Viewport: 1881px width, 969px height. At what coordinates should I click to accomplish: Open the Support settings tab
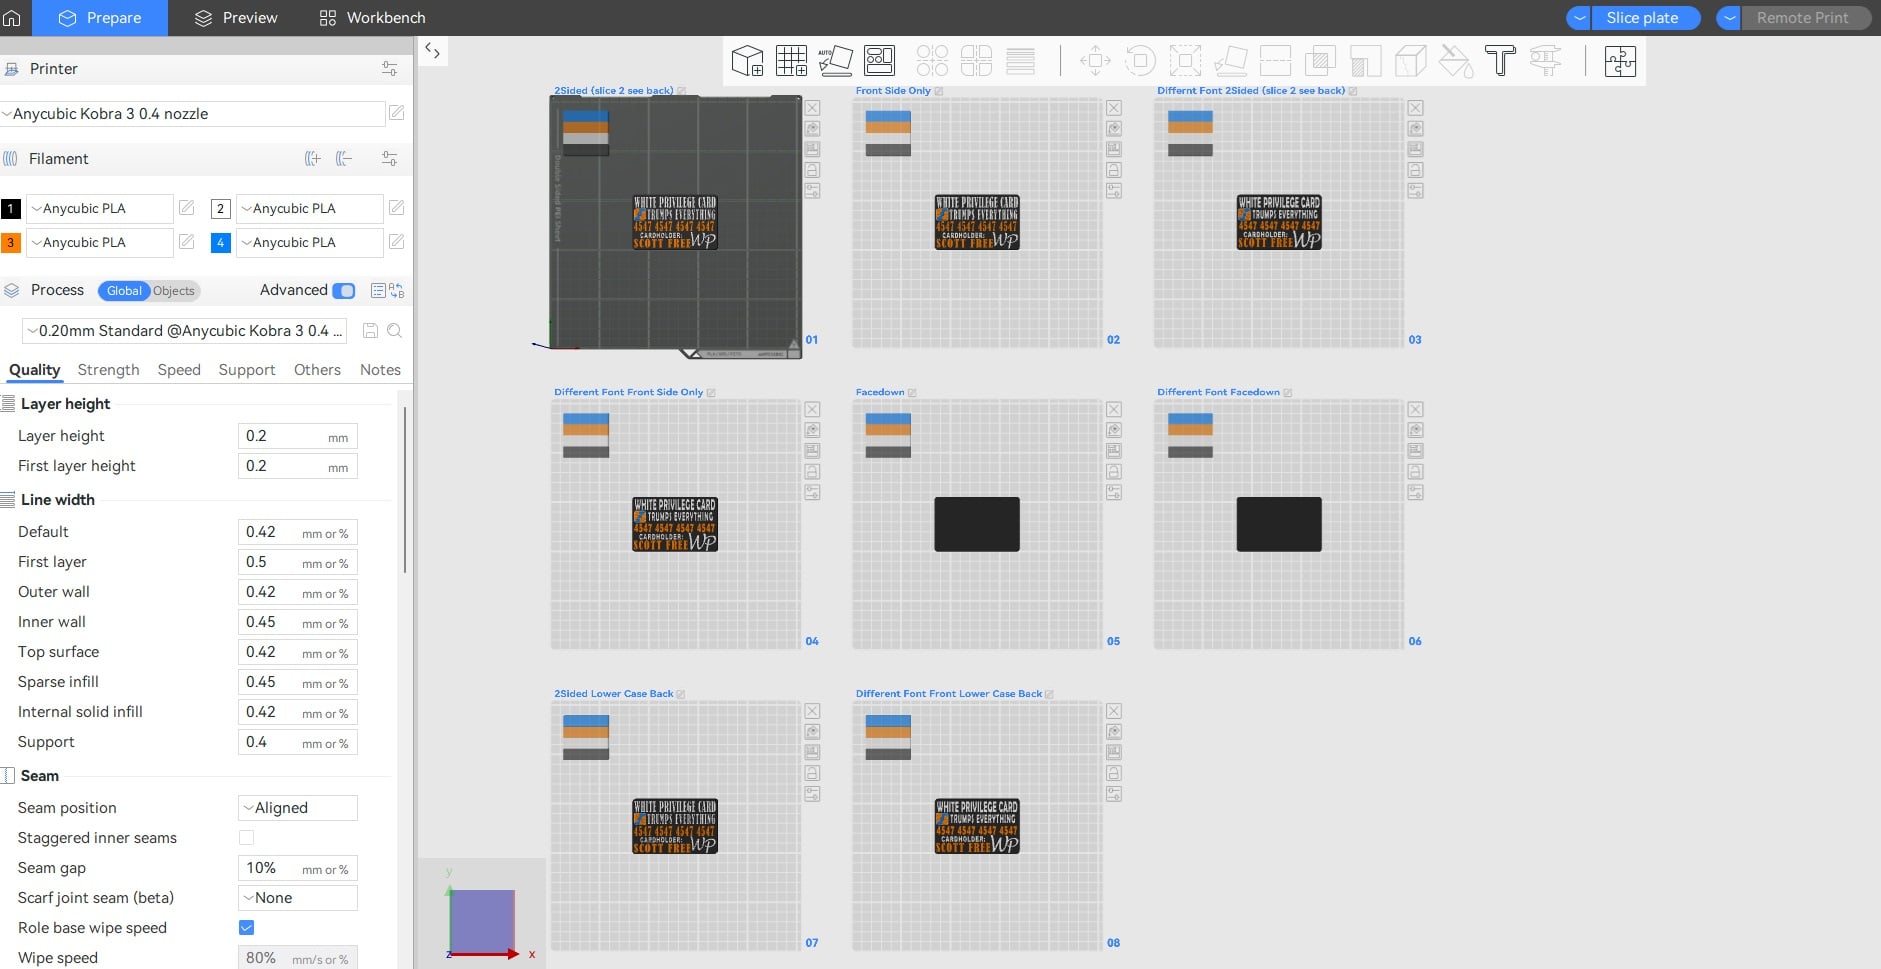(x=247, y=370)
